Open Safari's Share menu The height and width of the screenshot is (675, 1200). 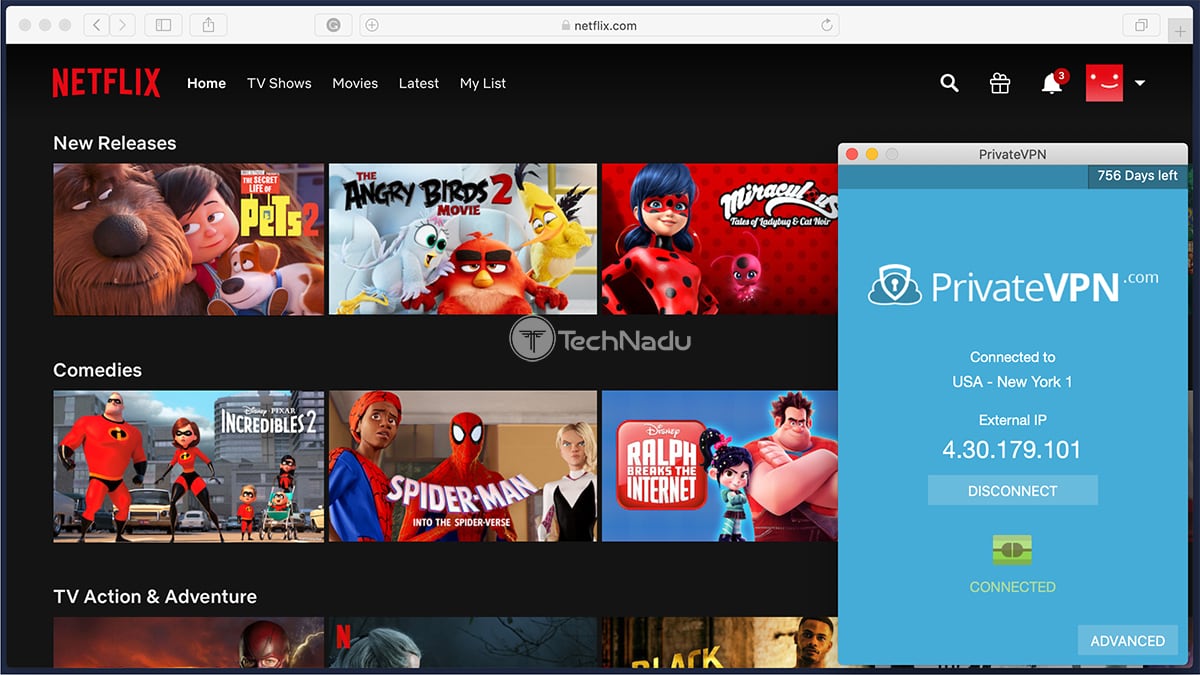pyautogui.click(x=209, y=25)
